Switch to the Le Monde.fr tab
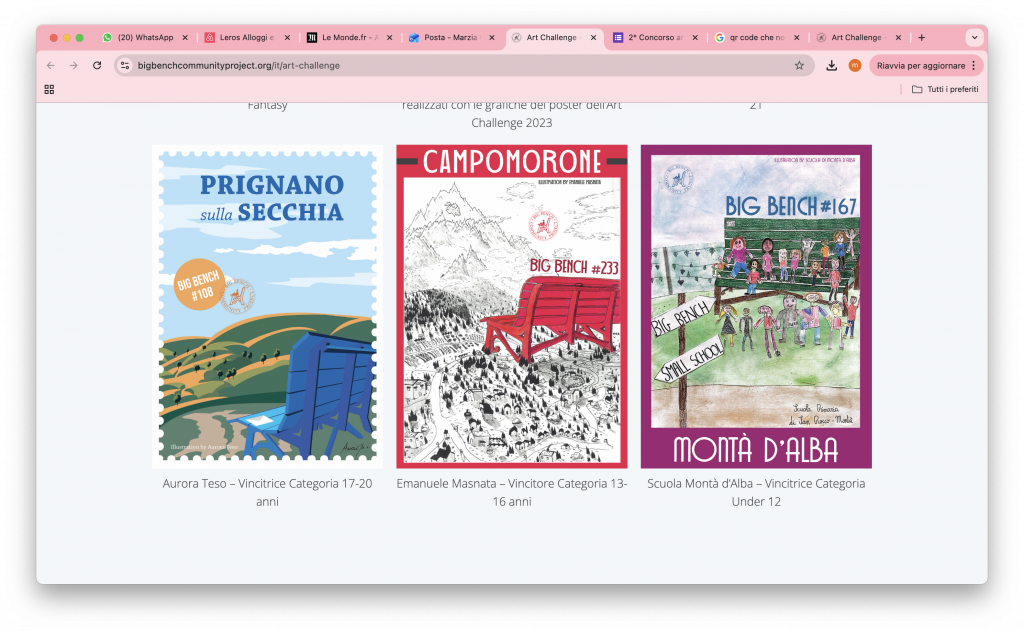The height and width of the screenshot is (632, 1024). 343,37
